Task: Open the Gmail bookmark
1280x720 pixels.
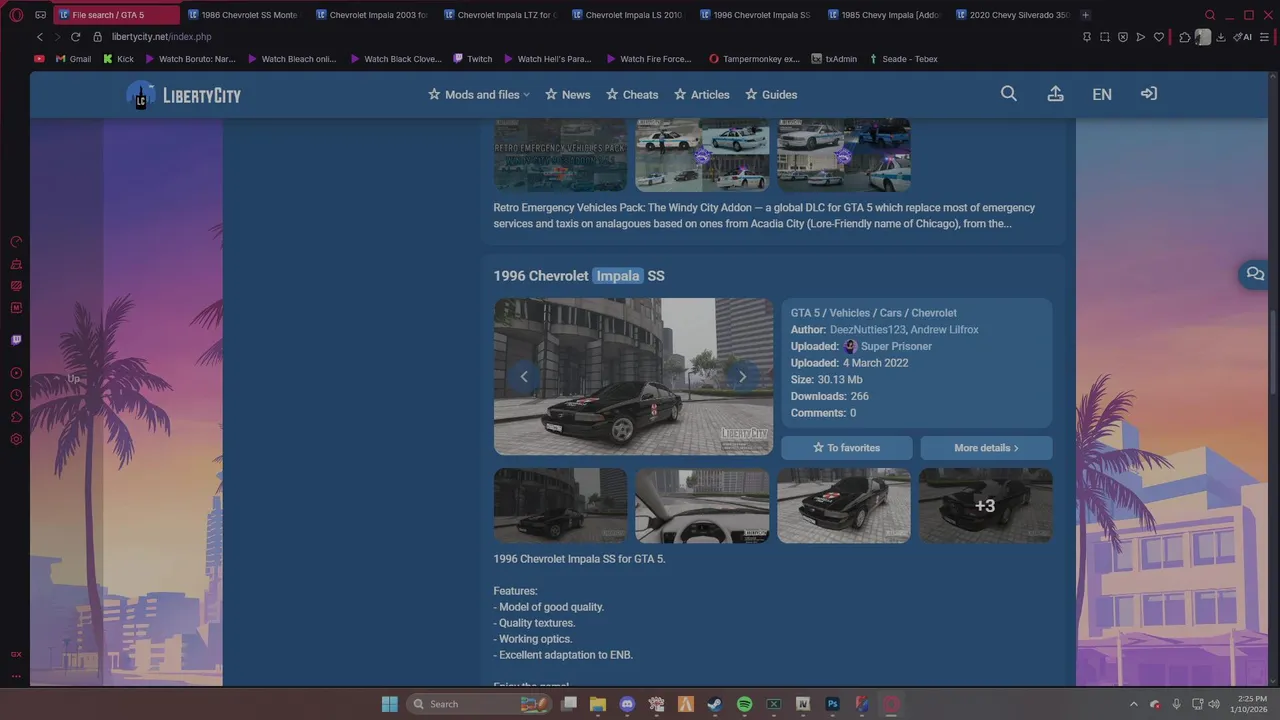Action: [73, 59]
